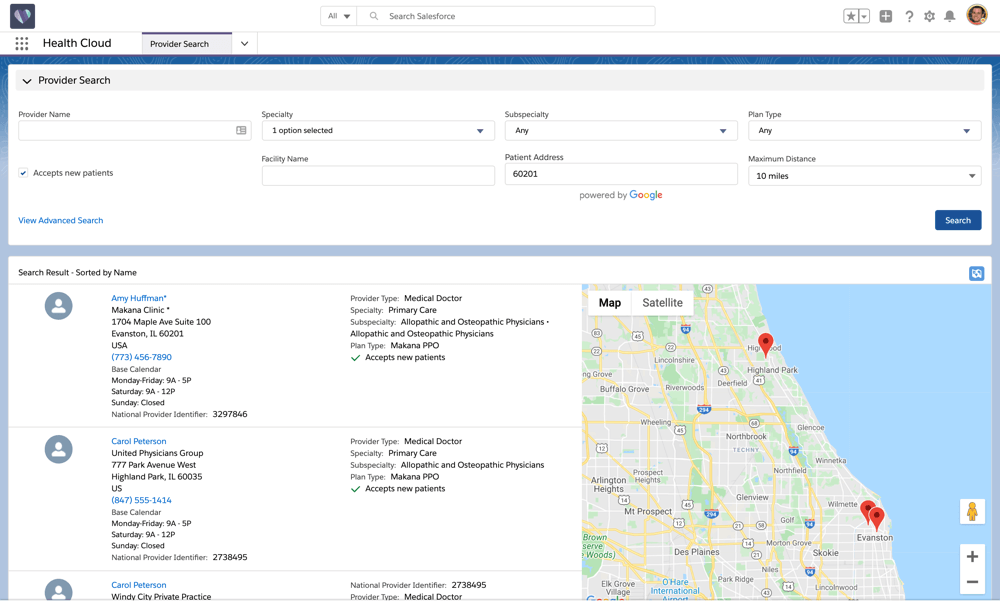Image resolution: width=1000 pixels, height=601 pixels.
Task: Open the navigation tab dropdown chevron
Action: [244, 44]
